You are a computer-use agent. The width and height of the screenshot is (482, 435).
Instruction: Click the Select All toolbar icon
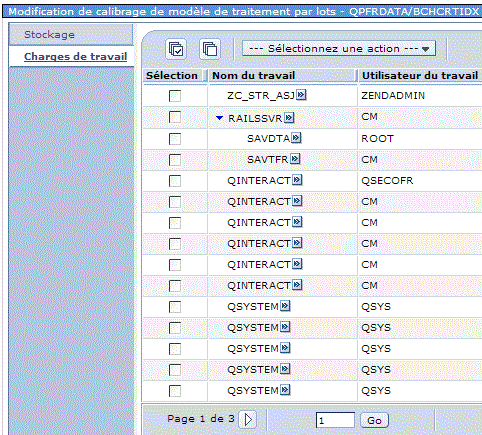coord(176,49)
